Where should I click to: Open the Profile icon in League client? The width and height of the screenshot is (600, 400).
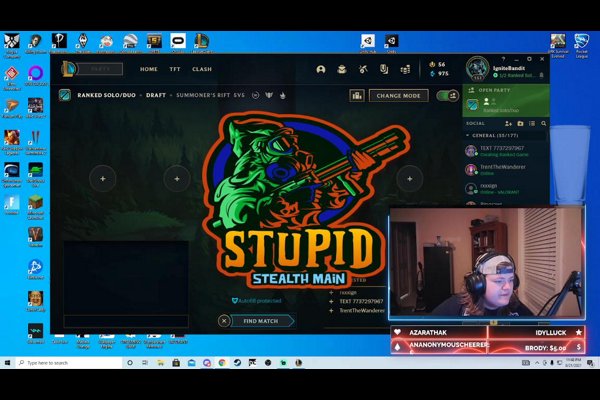point(321,69)
